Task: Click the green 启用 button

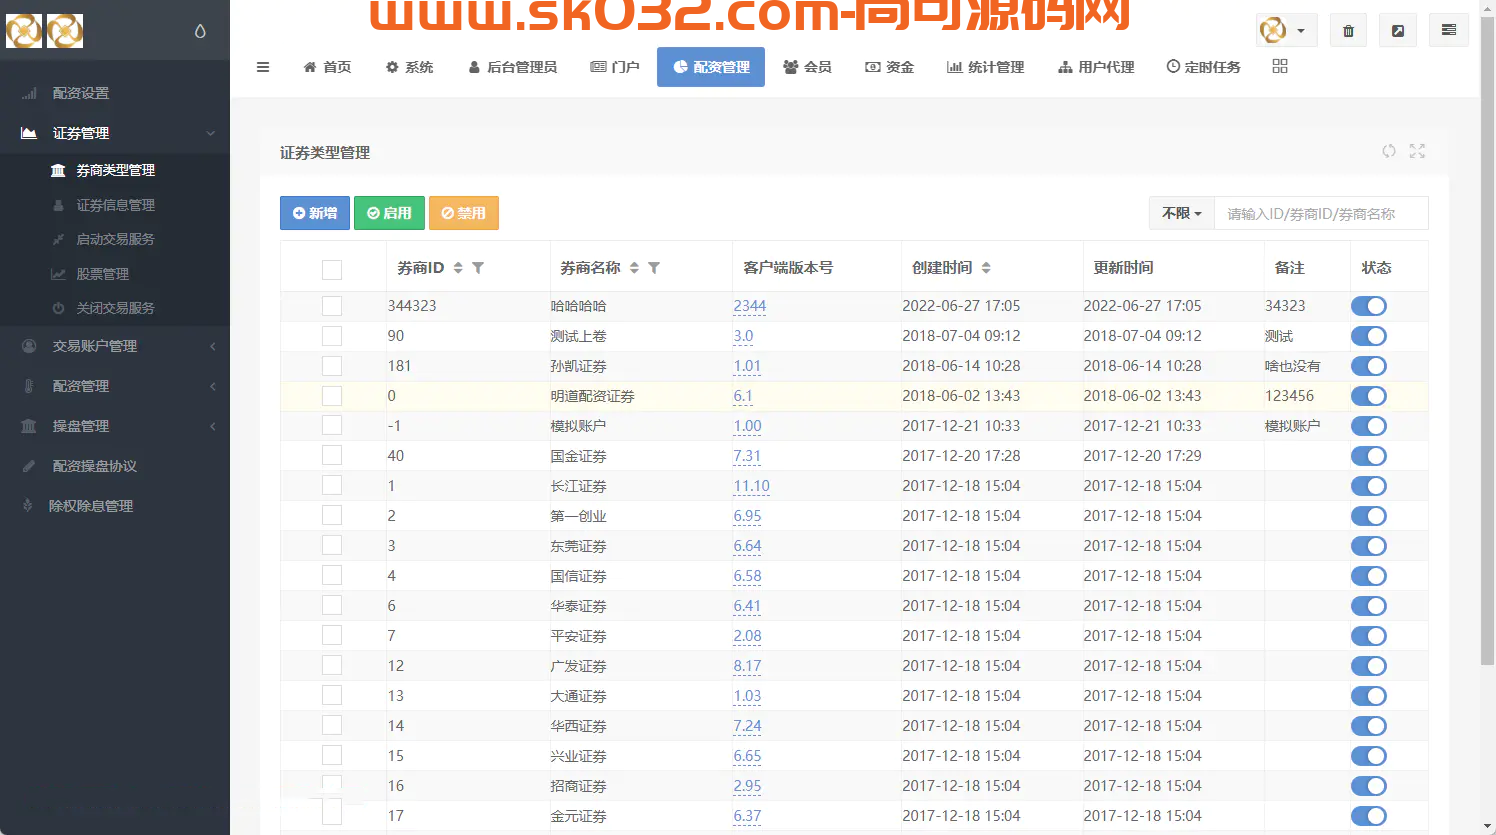Action: click(389, 213)
